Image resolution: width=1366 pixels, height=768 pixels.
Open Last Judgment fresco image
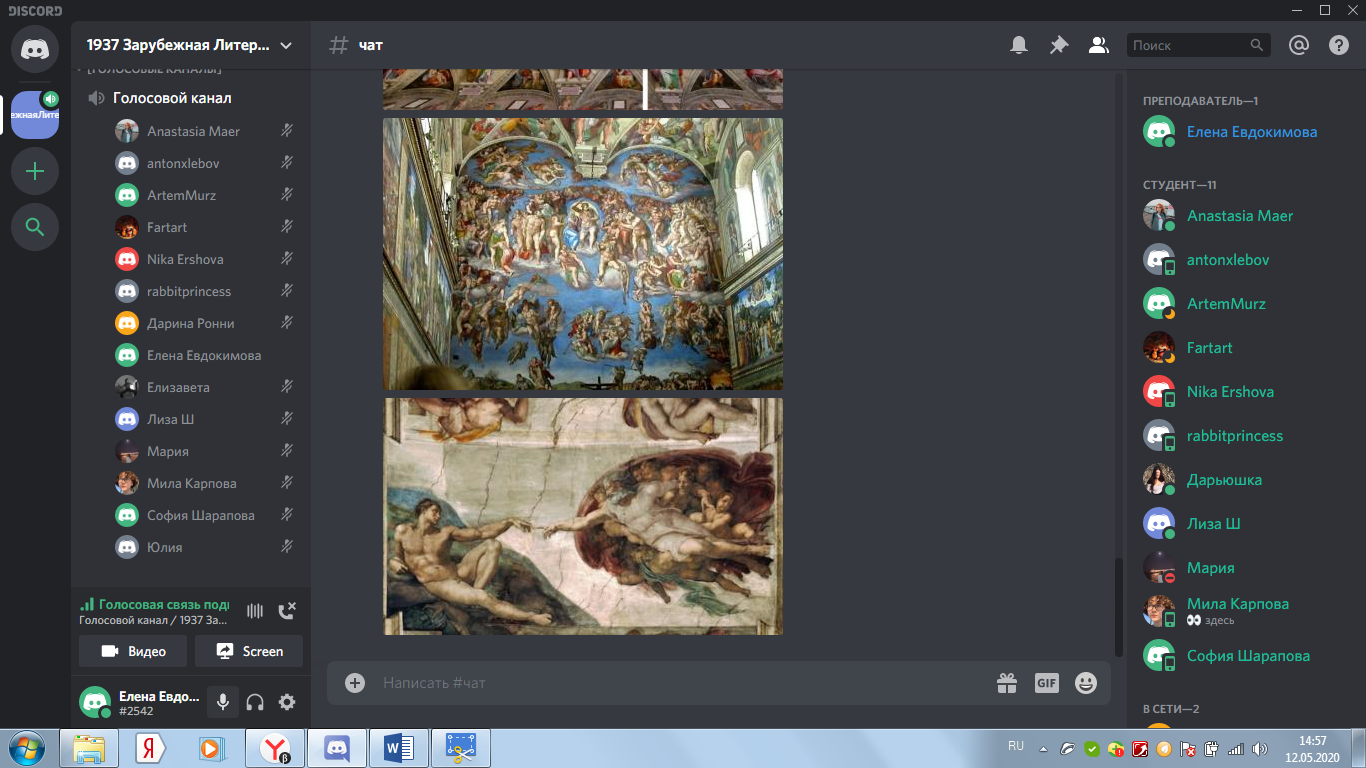[583, 254]
